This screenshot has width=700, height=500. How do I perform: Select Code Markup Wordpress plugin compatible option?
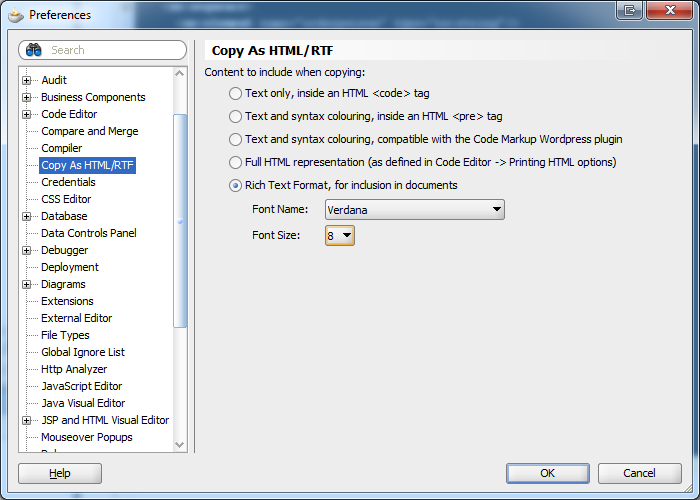pos(235,139)
